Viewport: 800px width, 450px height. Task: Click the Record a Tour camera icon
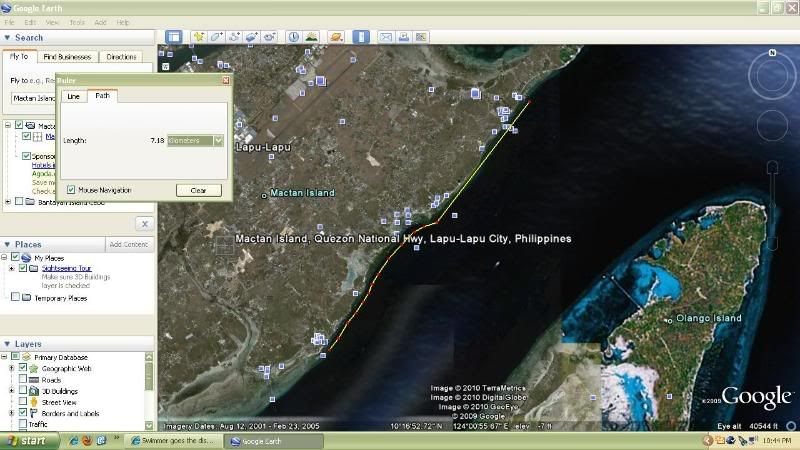click(x=270, y=37)
